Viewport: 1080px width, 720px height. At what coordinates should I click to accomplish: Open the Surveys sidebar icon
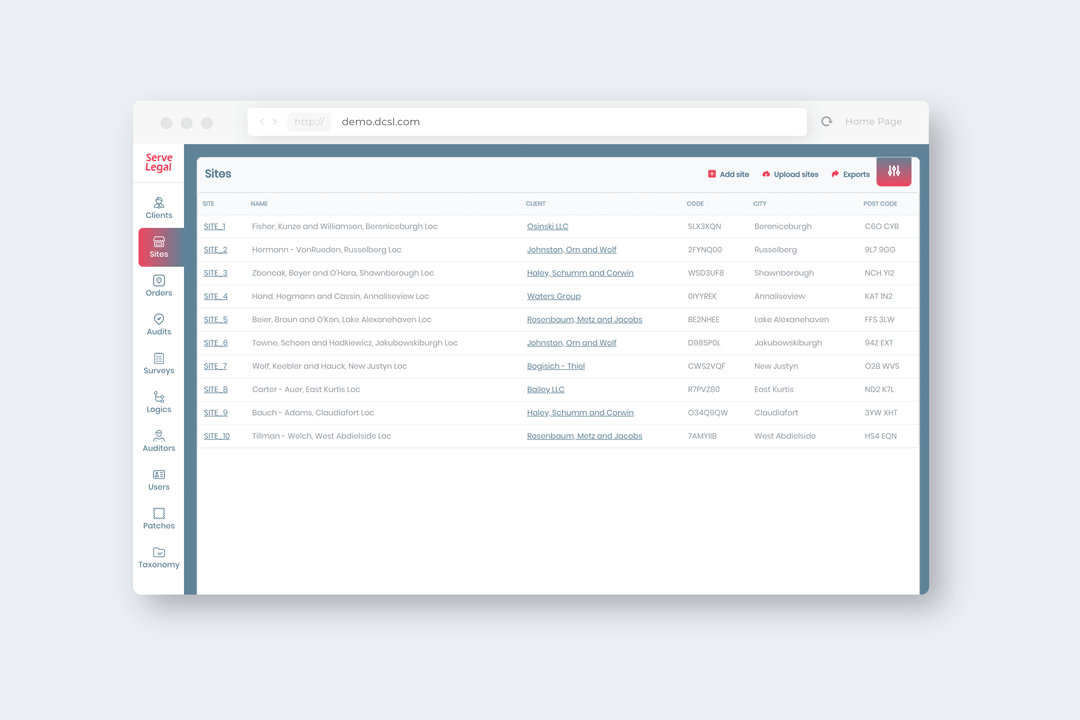pyautogui.click(x=158, y=358)
